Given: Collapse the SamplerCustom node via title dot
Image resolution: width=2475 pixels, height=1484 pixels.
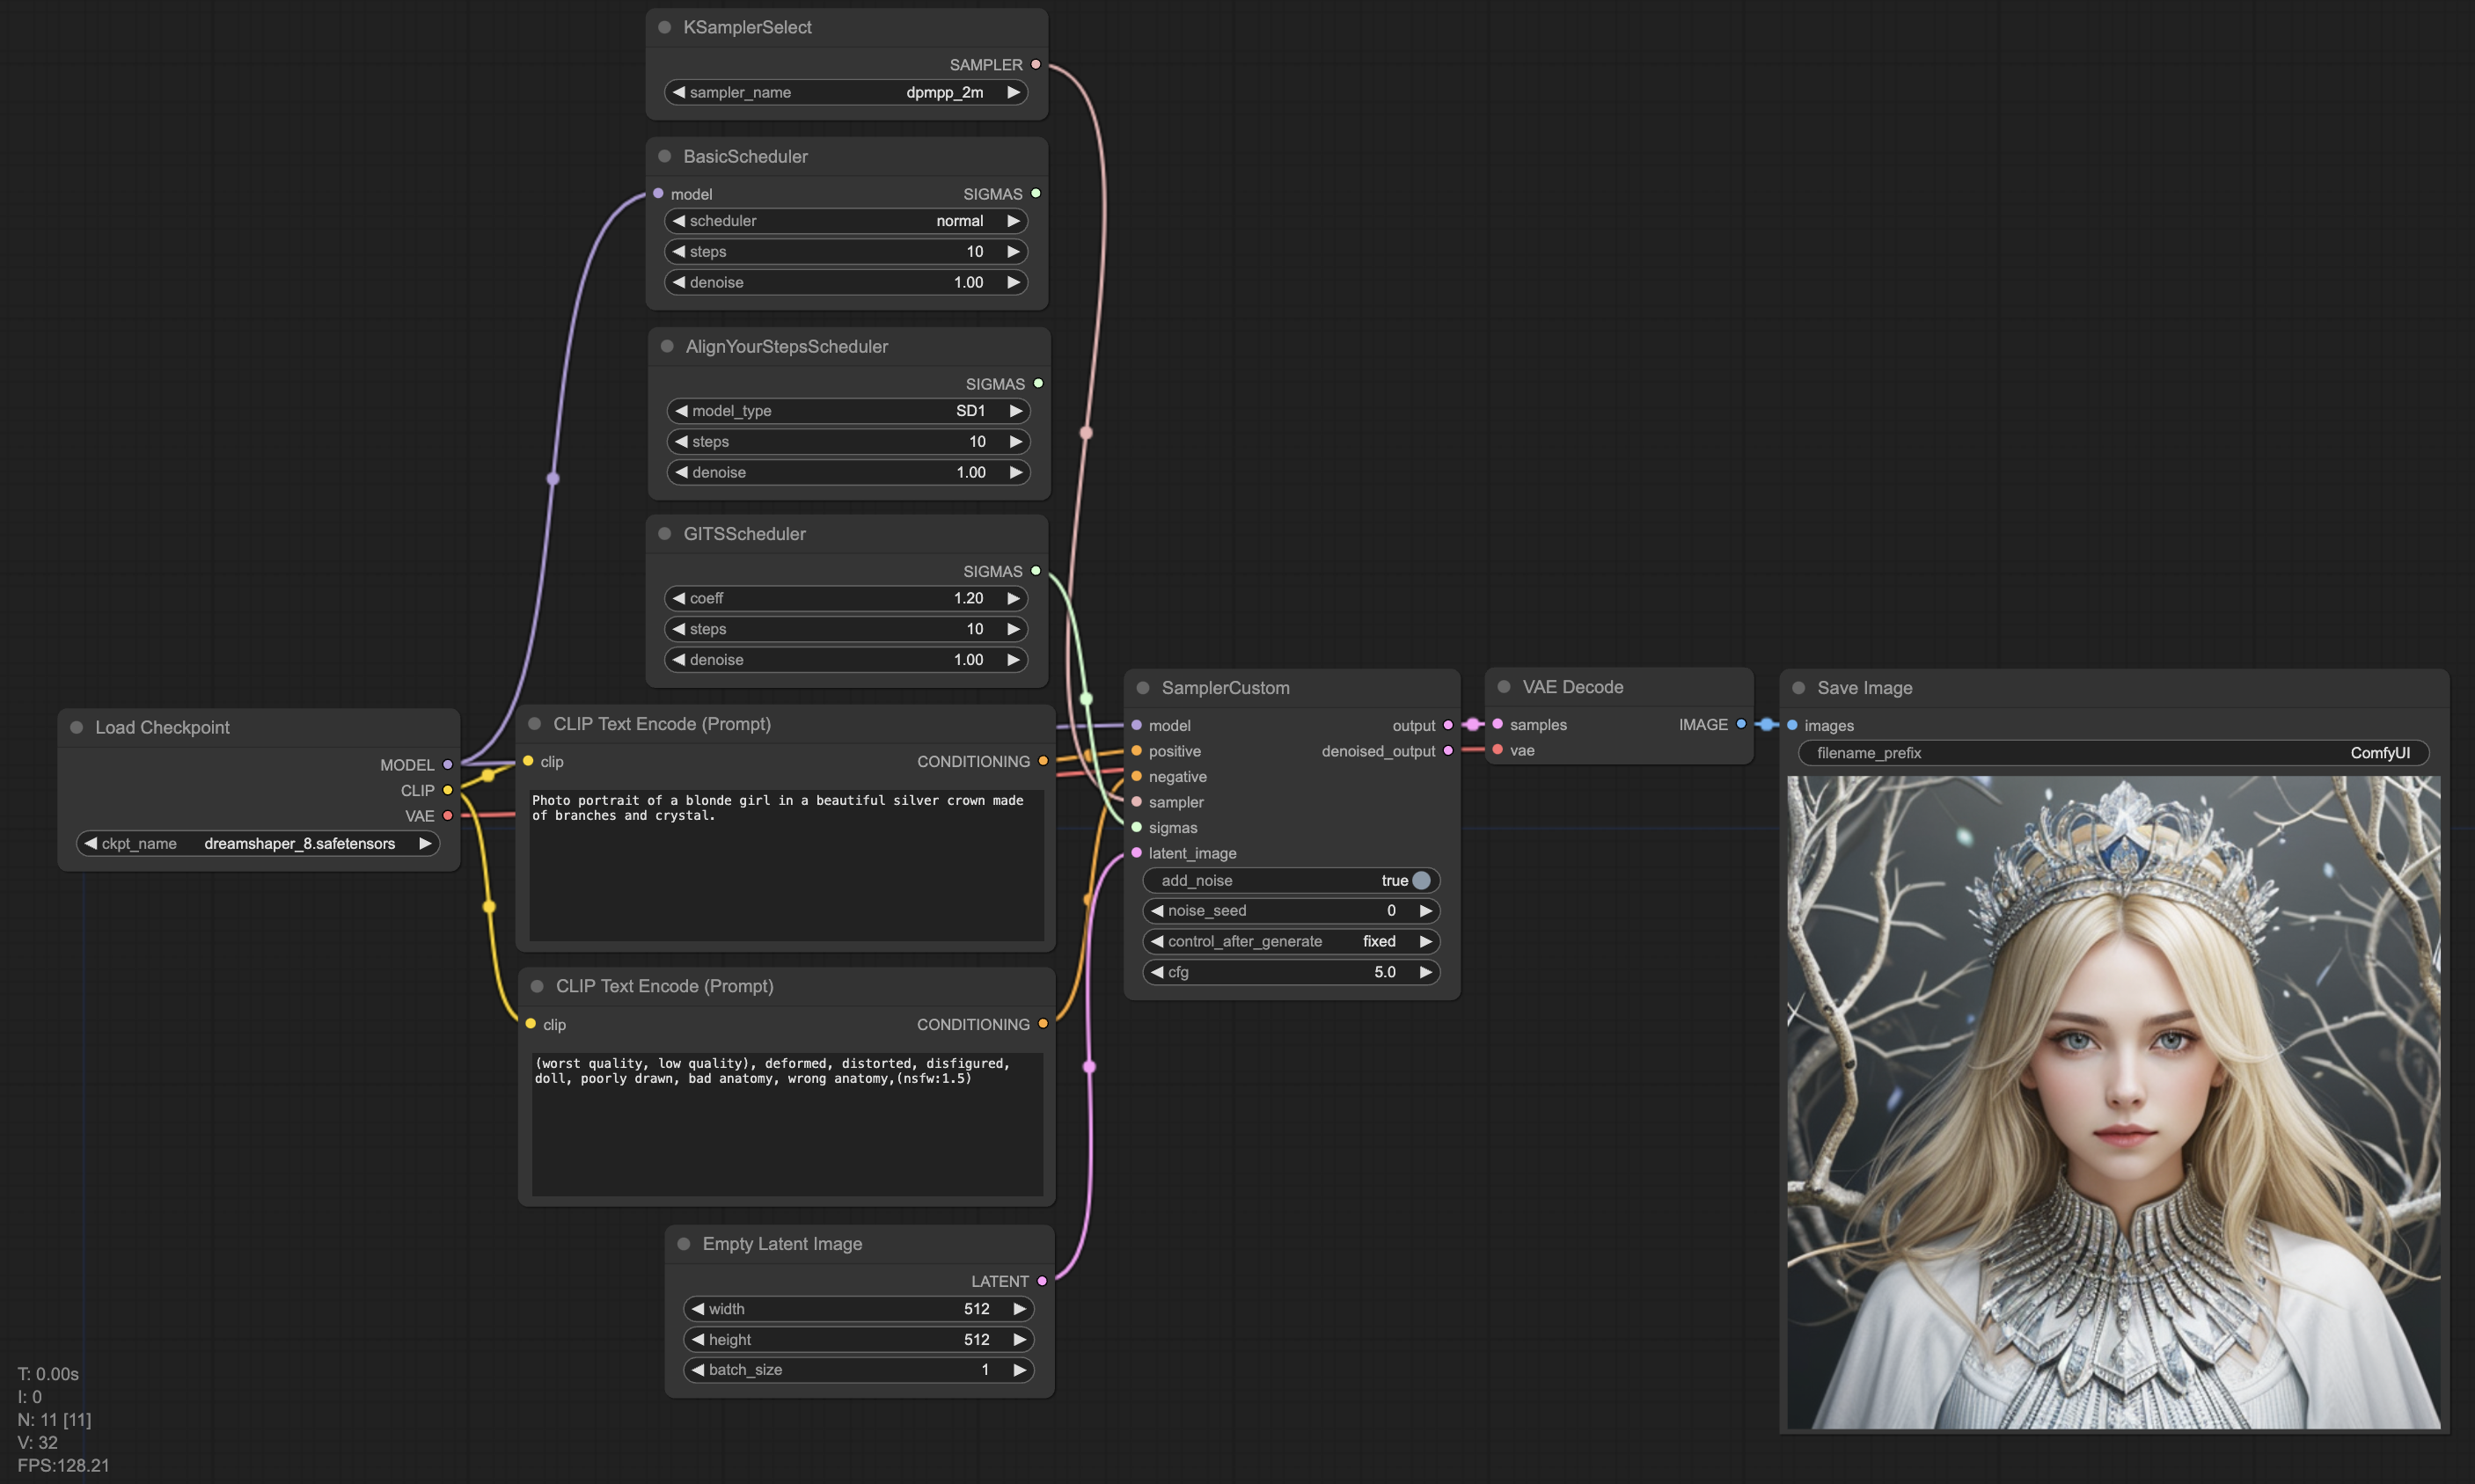Looking at the screenshot, I should tap(1143, 688).
